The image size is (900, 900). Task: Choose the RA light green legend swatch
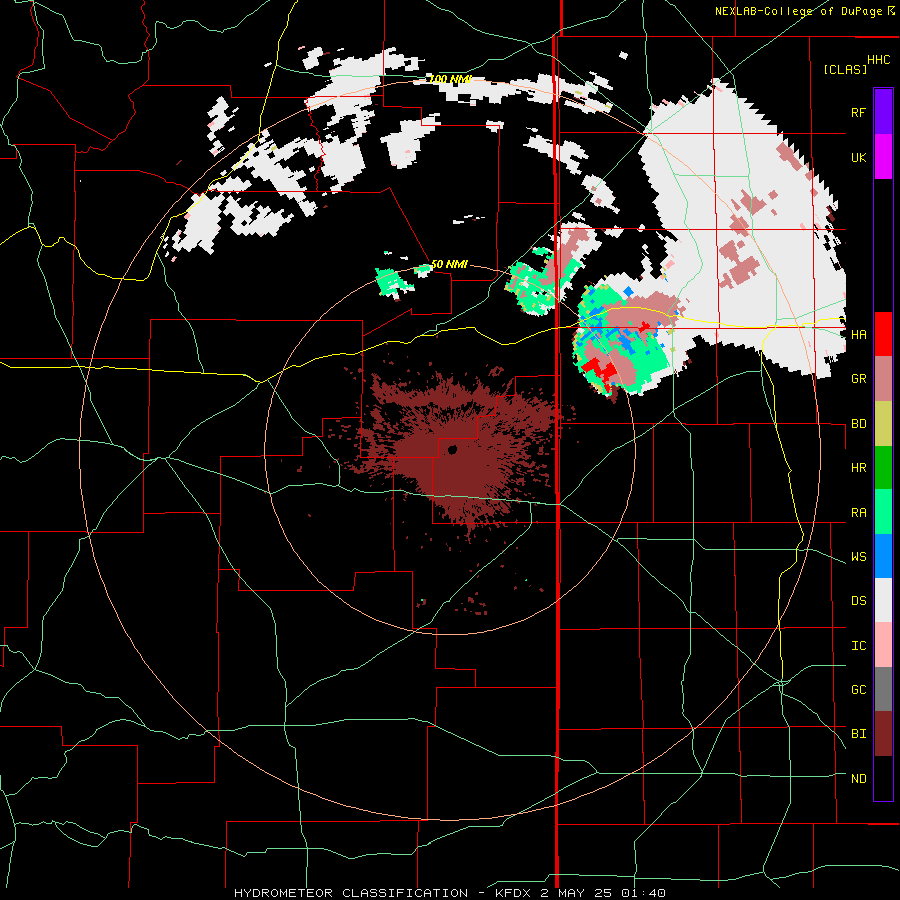pos(883,512)
